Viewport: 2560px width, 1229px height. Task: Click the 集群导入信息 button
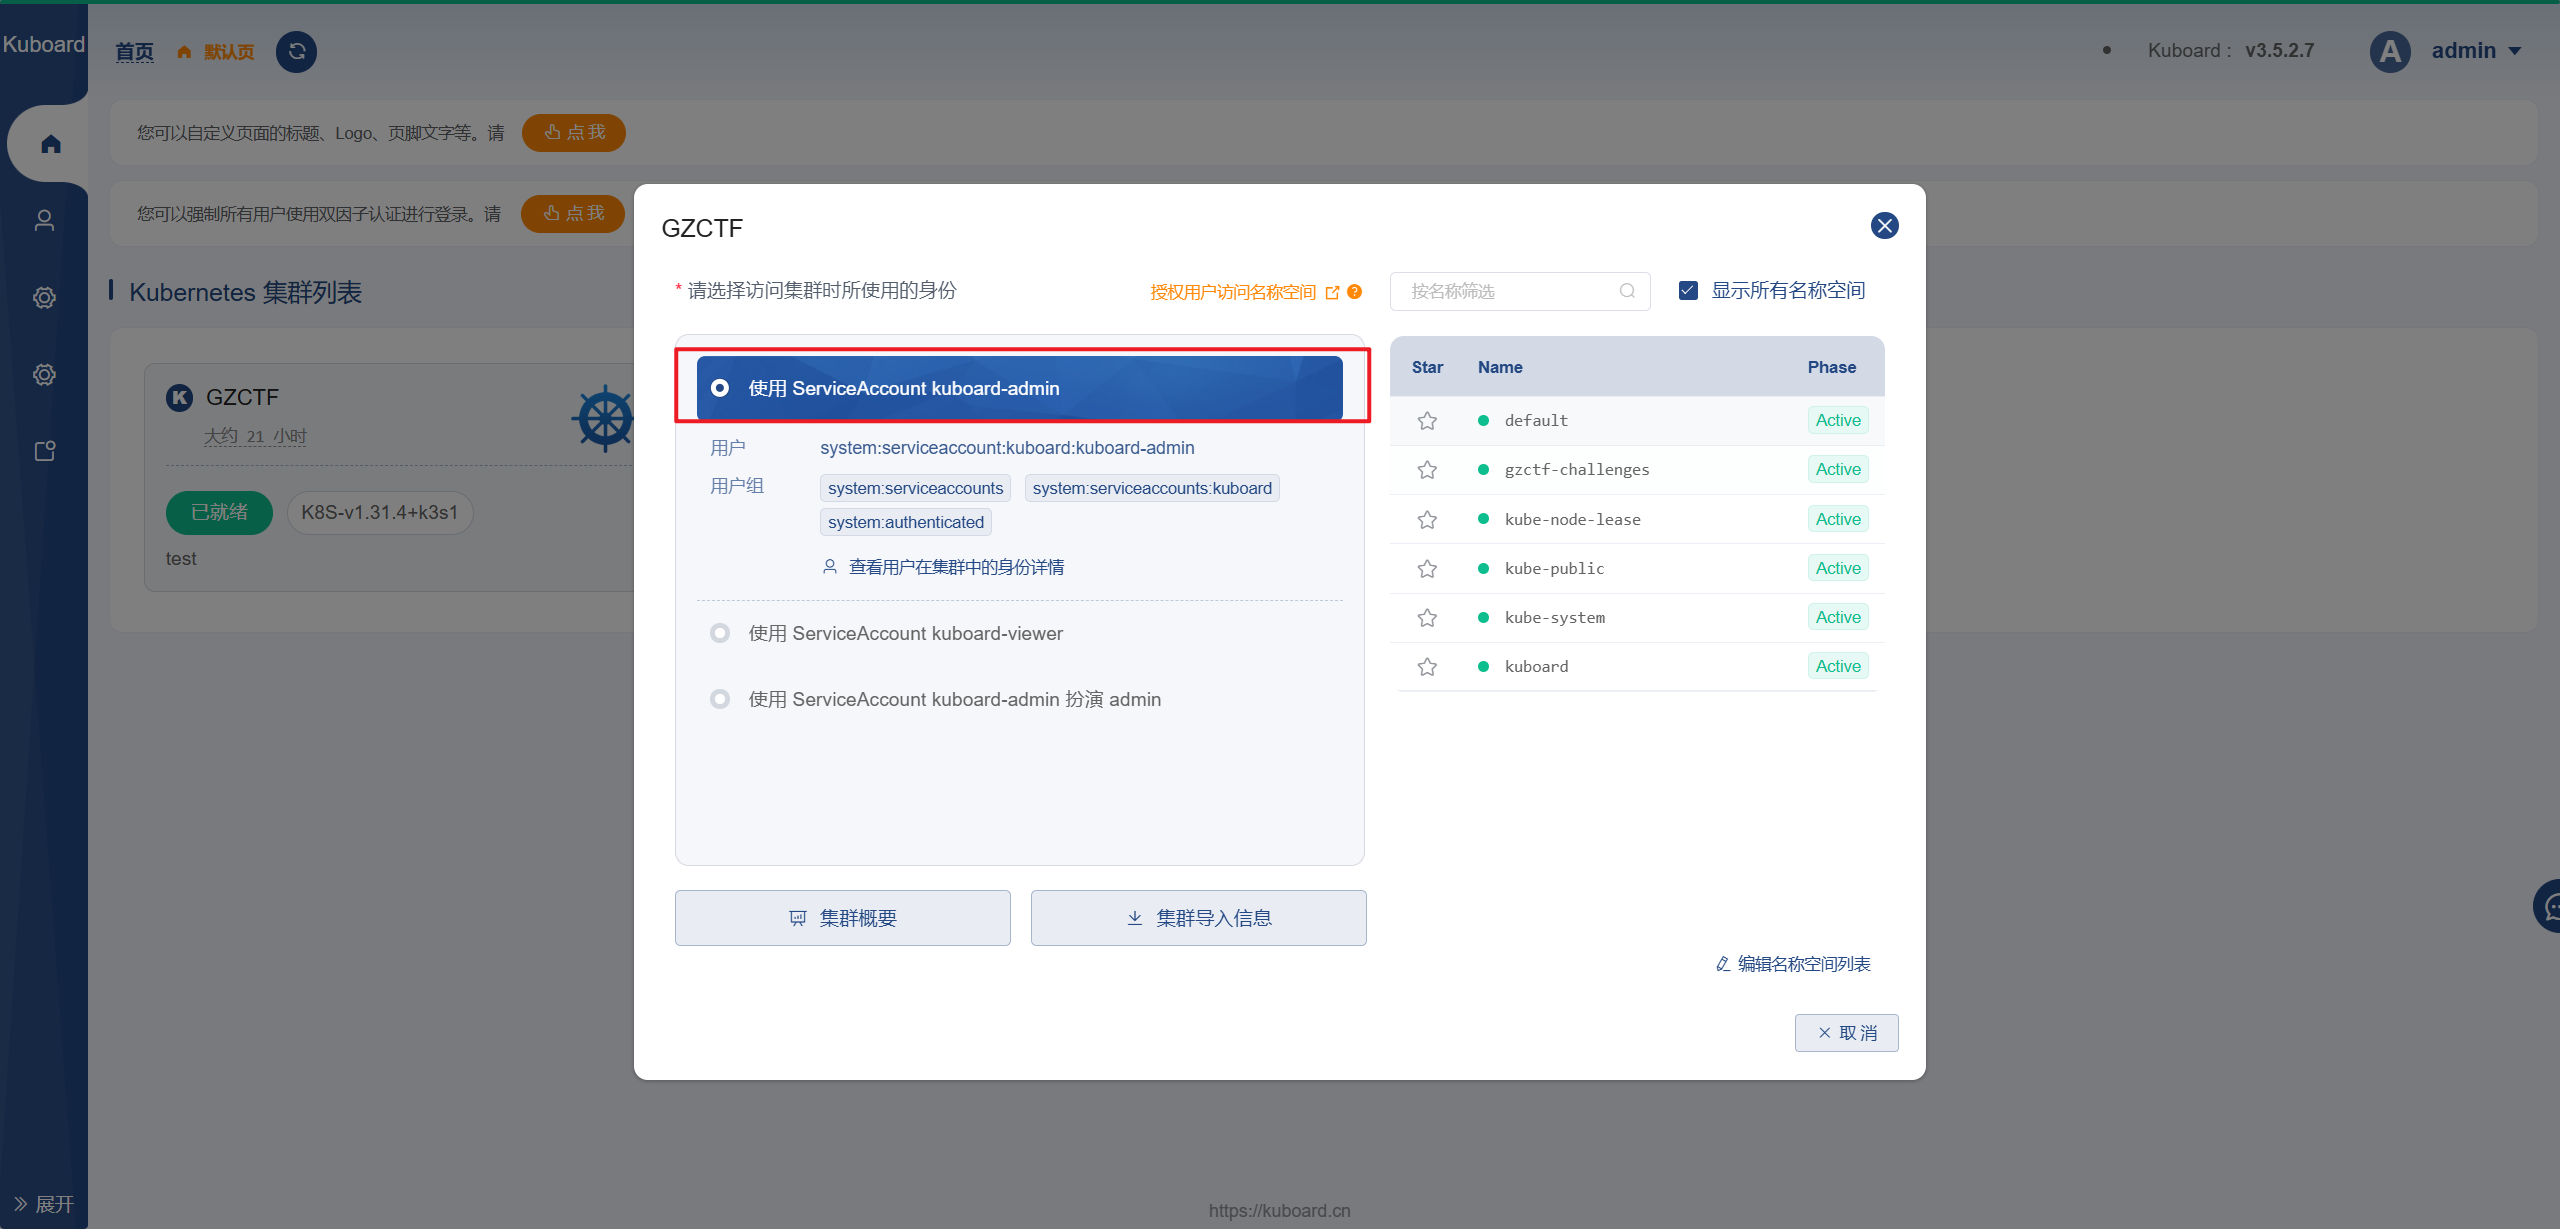pos(1198,918)
